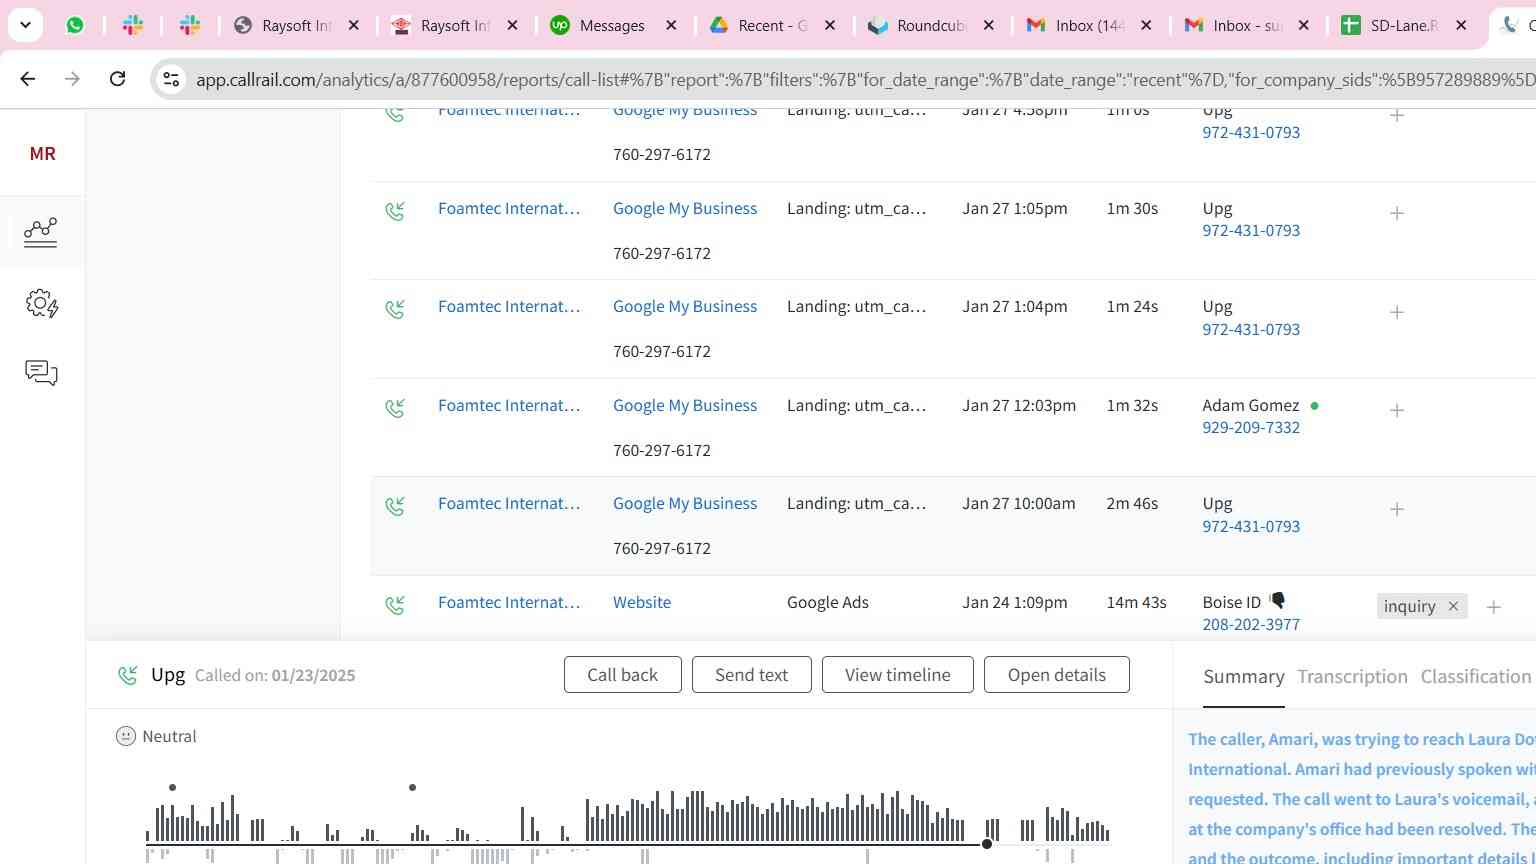View site information icon in address bar

click(171, 79)
